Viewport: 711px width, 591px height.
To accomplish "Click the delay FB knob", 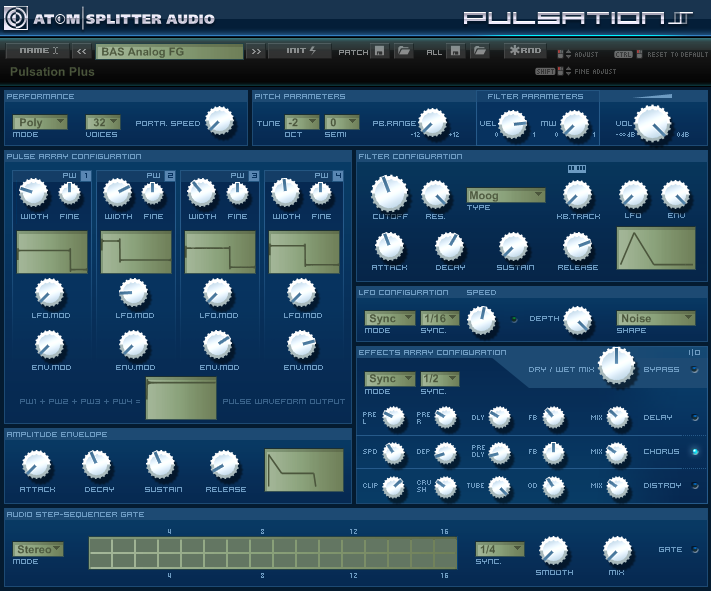I will (553, 418).
